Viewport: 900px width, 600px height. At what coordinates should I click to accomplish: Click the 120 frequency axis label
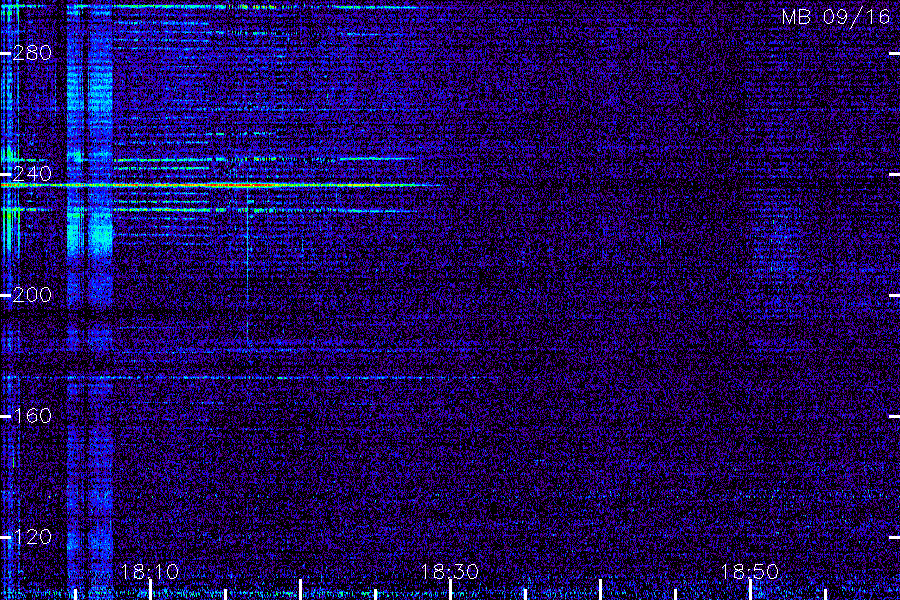[32, 537]
